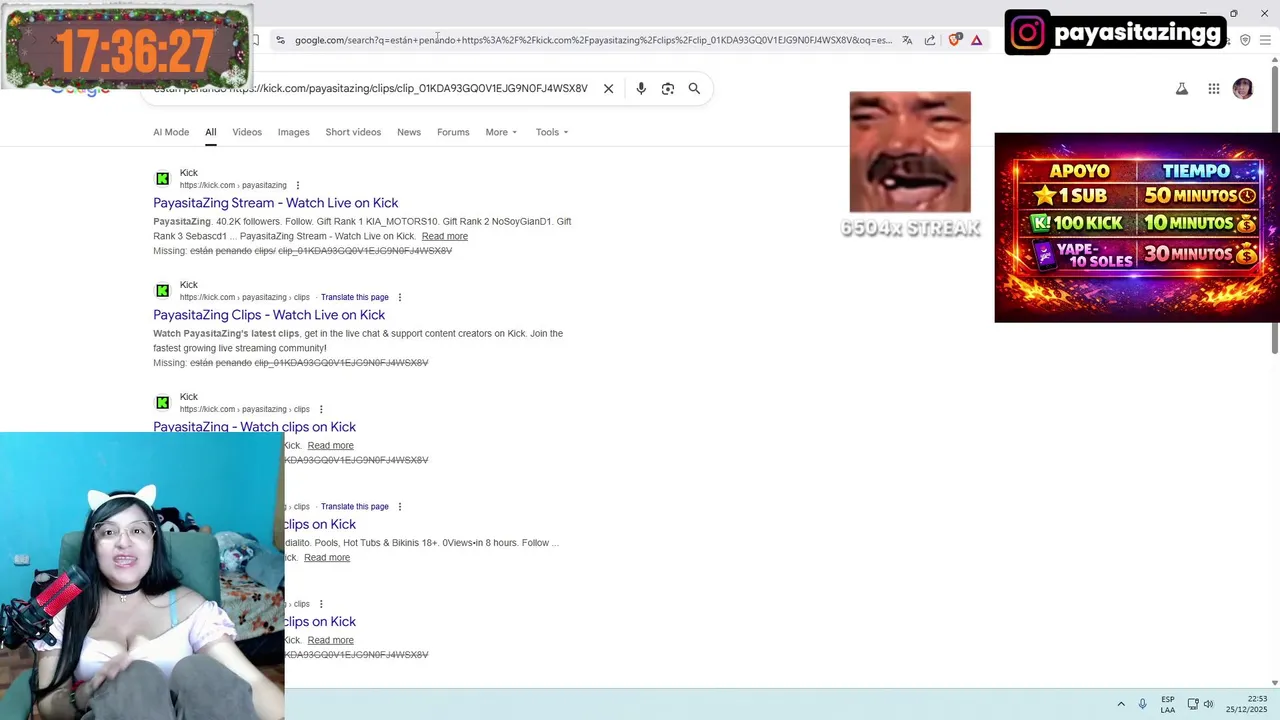Expand the More search filters dropdown
Image resolution: width=1280 pixels, height=720 pixels.
(501, 132)
